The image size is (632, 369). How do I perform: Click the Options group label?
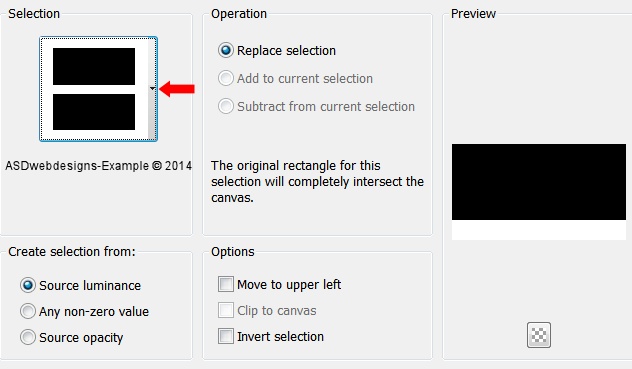click(x=233, y=252)
